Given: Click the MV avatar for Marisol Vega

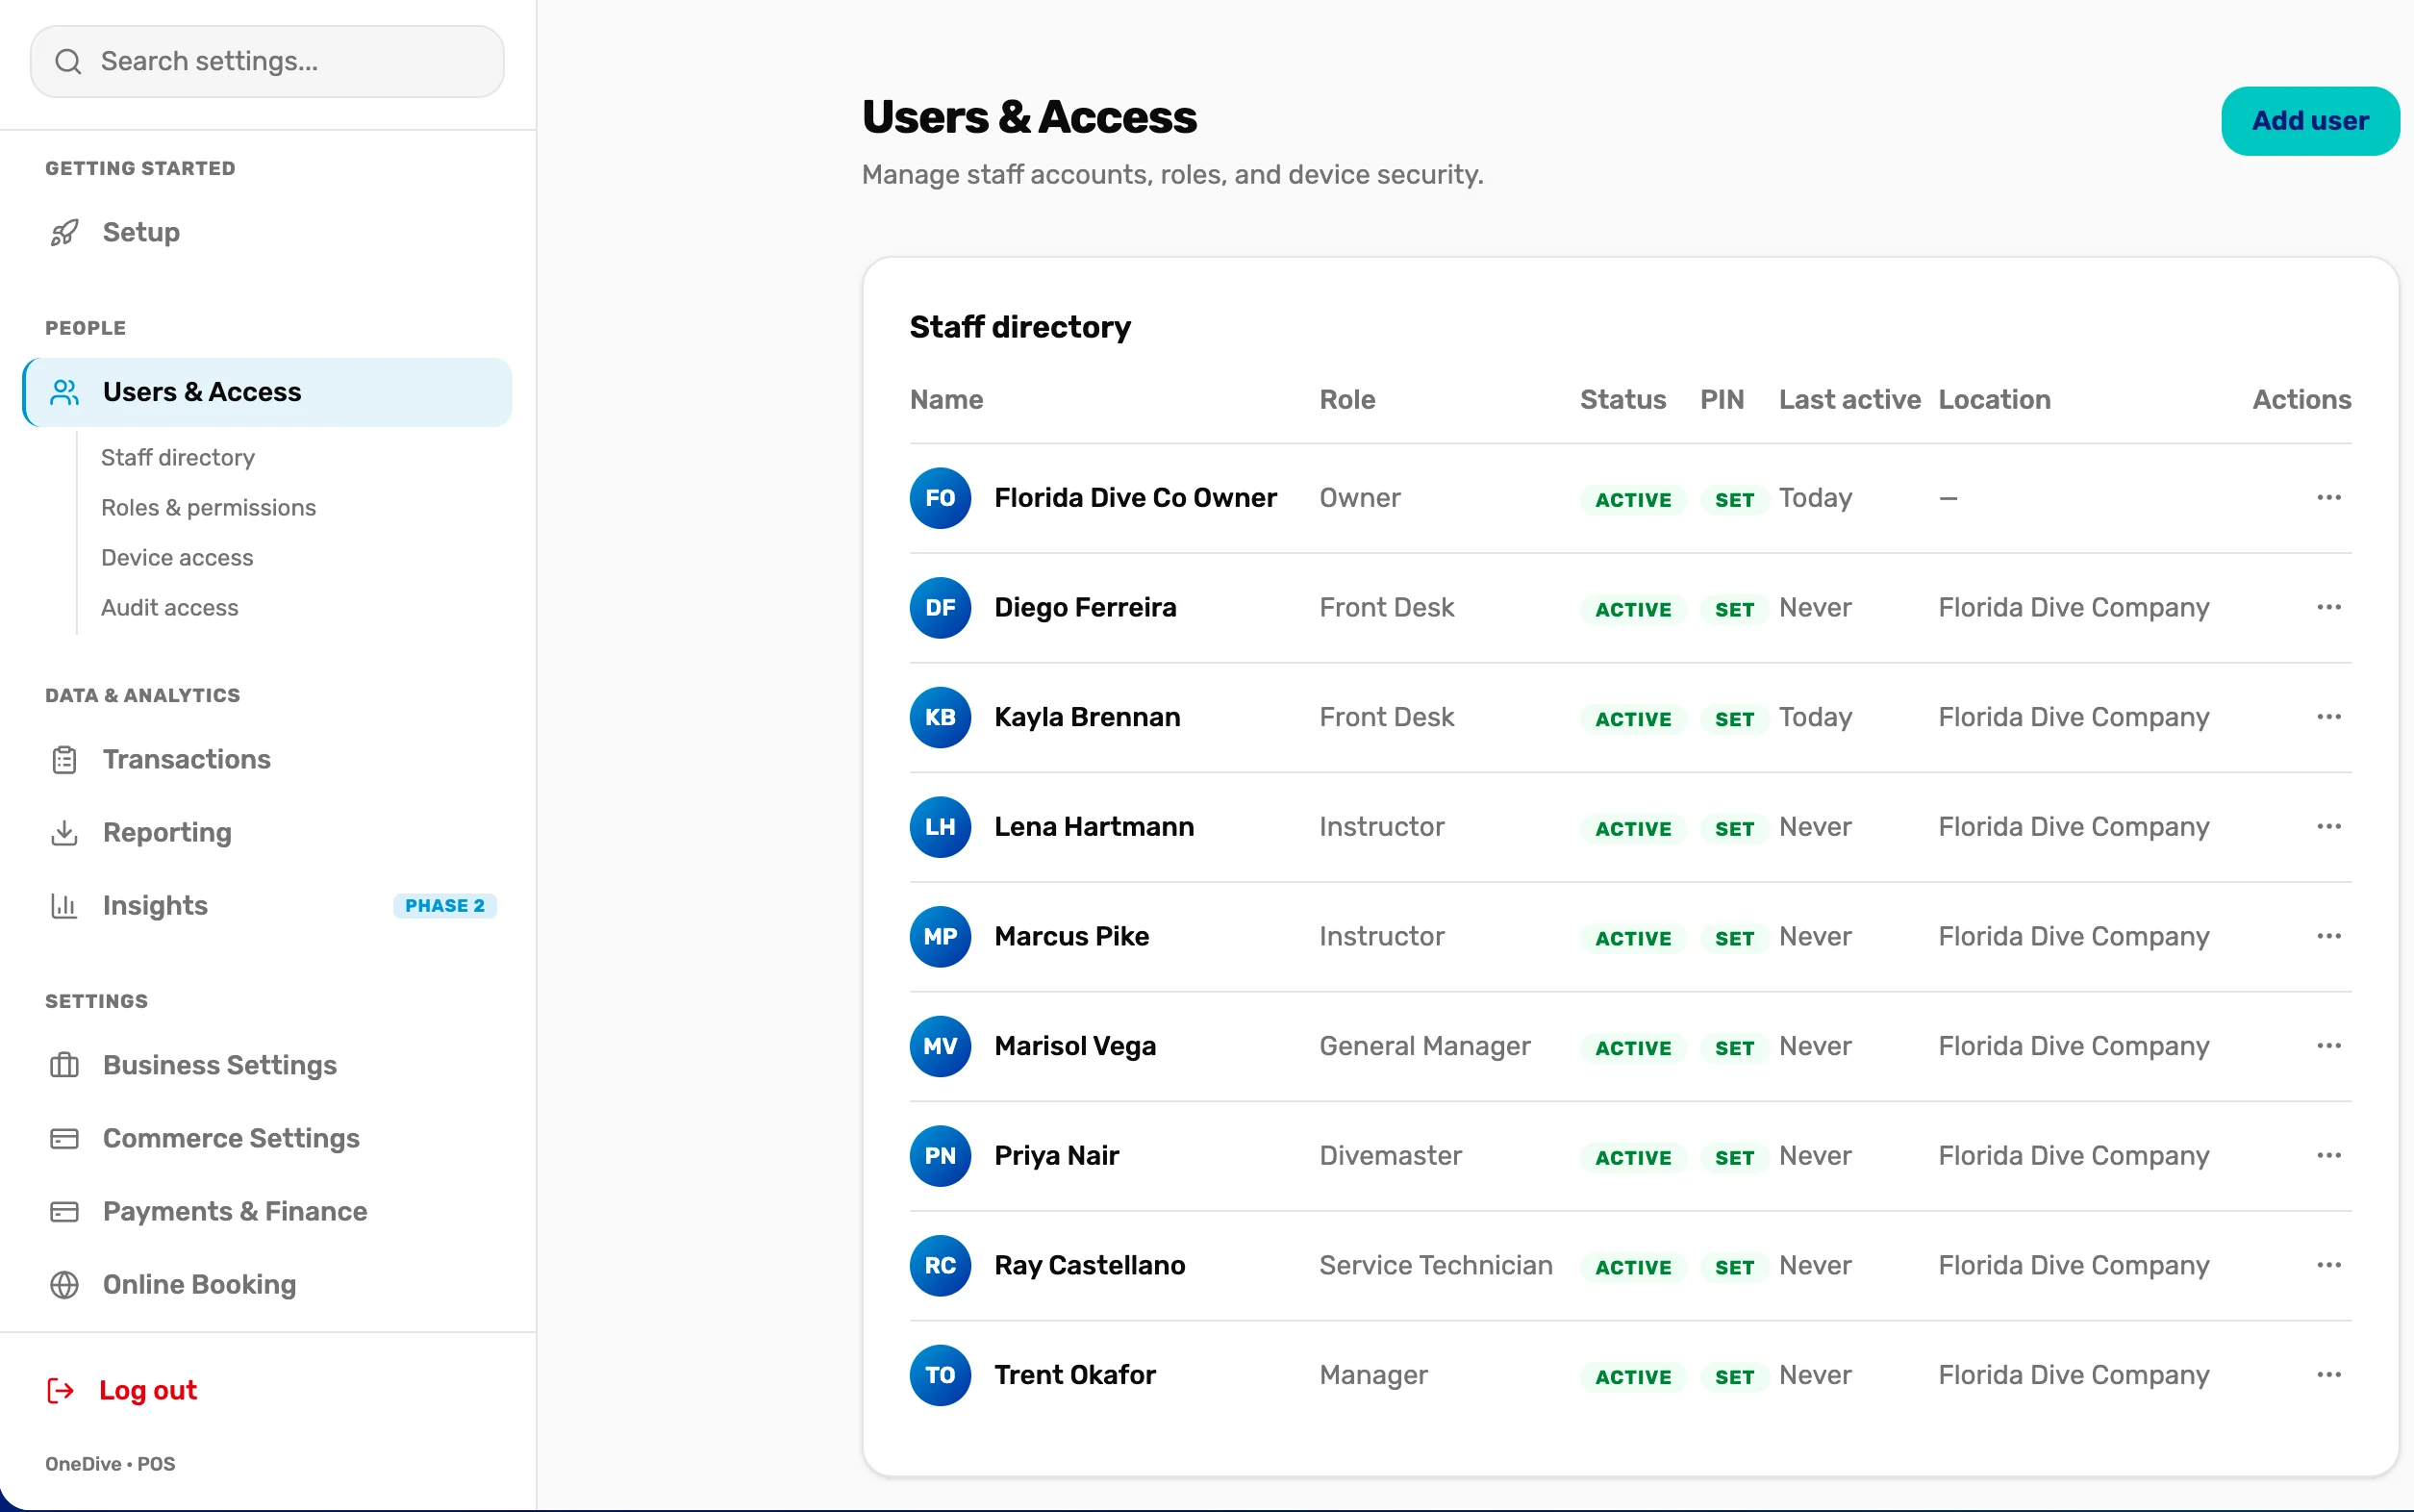Looking at the screenshot, I should coord(940,1046).
